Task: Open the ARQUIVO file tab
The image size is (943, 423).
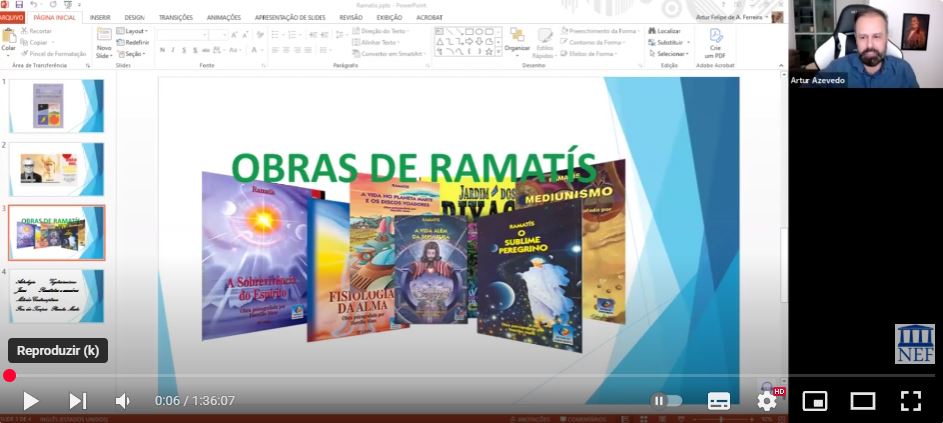Action: (x=11, y=17)
